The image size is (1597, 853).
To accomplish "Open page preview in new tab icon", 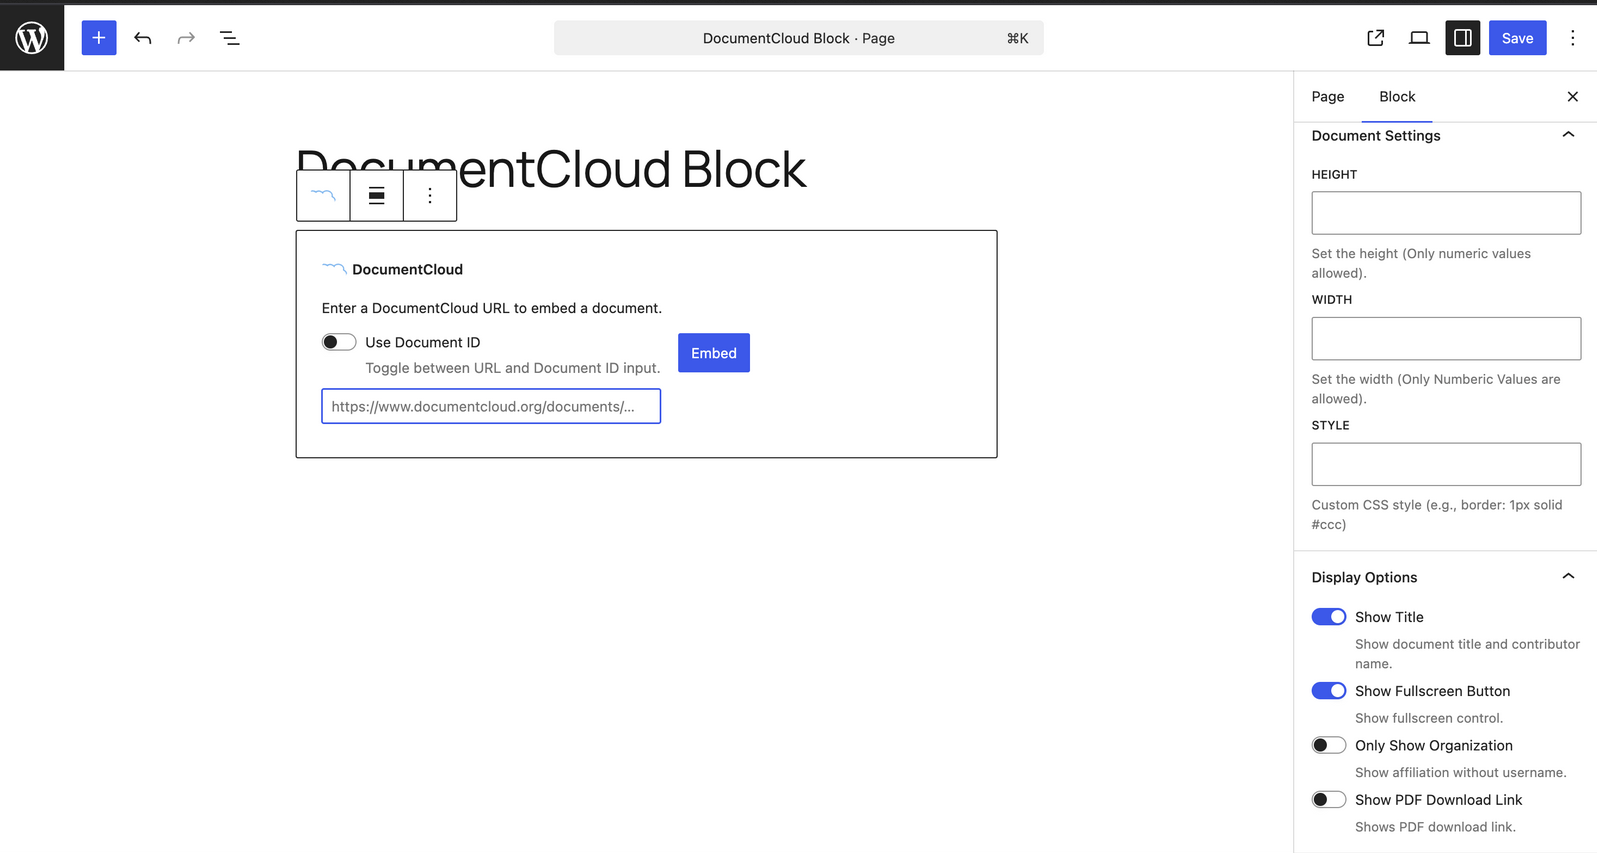I will 1375,38.
